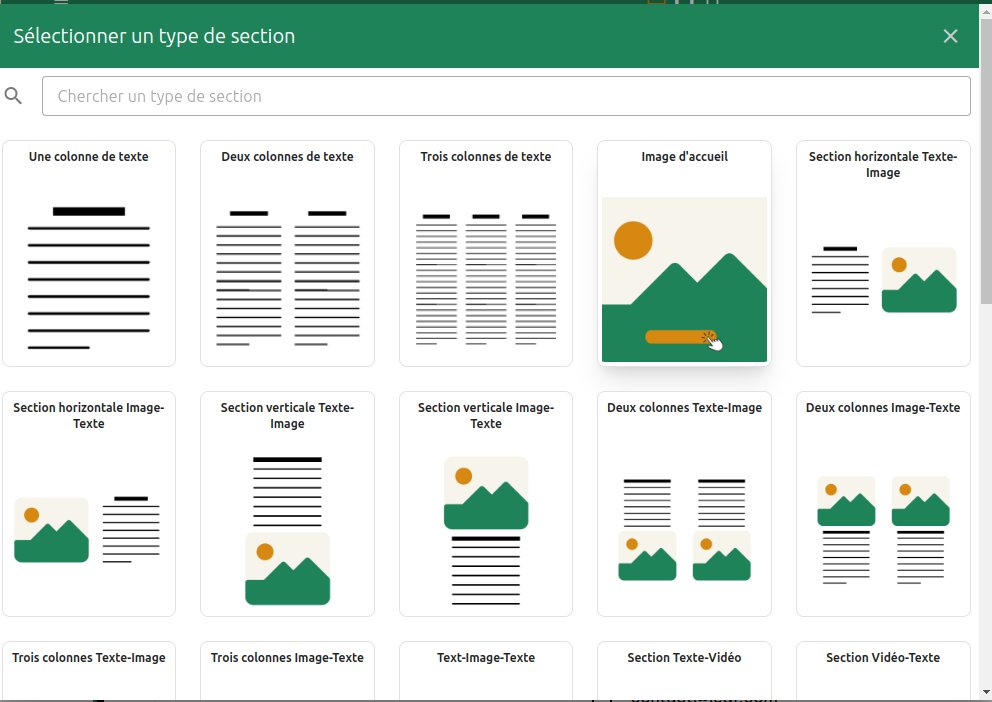Pick "Trois colonnes Image-Texte"
This screenshot has height=702, width=992.
point(287,668)
